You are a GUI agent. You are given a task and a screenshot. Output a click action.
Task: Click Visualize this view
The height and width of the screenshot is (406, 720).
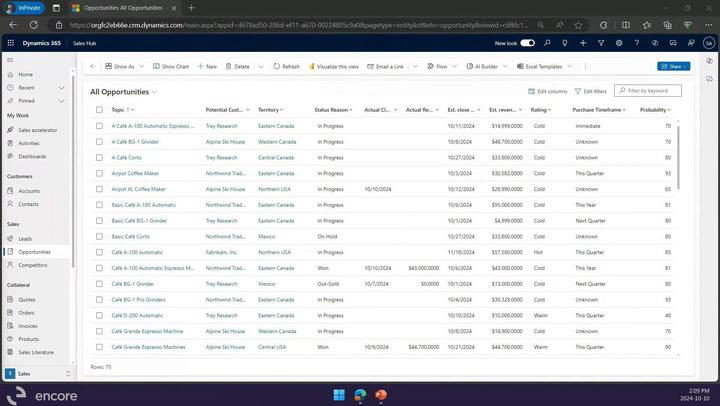334,66
